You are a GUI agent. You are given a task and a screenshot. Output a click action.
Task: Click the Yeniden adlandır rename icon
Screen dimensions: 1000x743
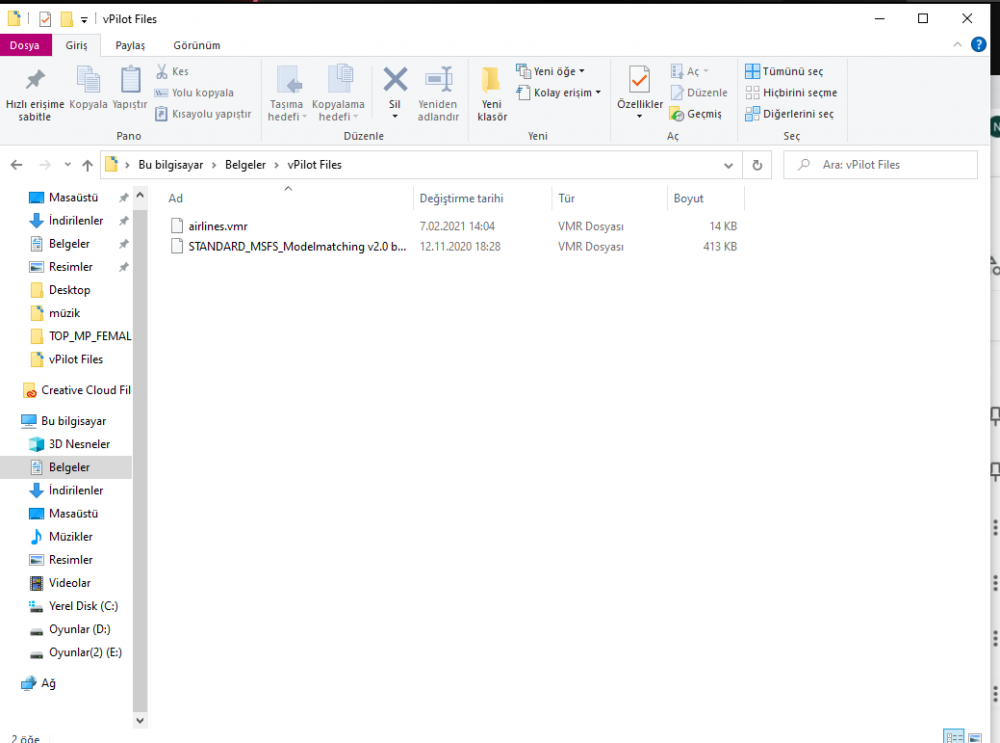(x=438, y=82)
